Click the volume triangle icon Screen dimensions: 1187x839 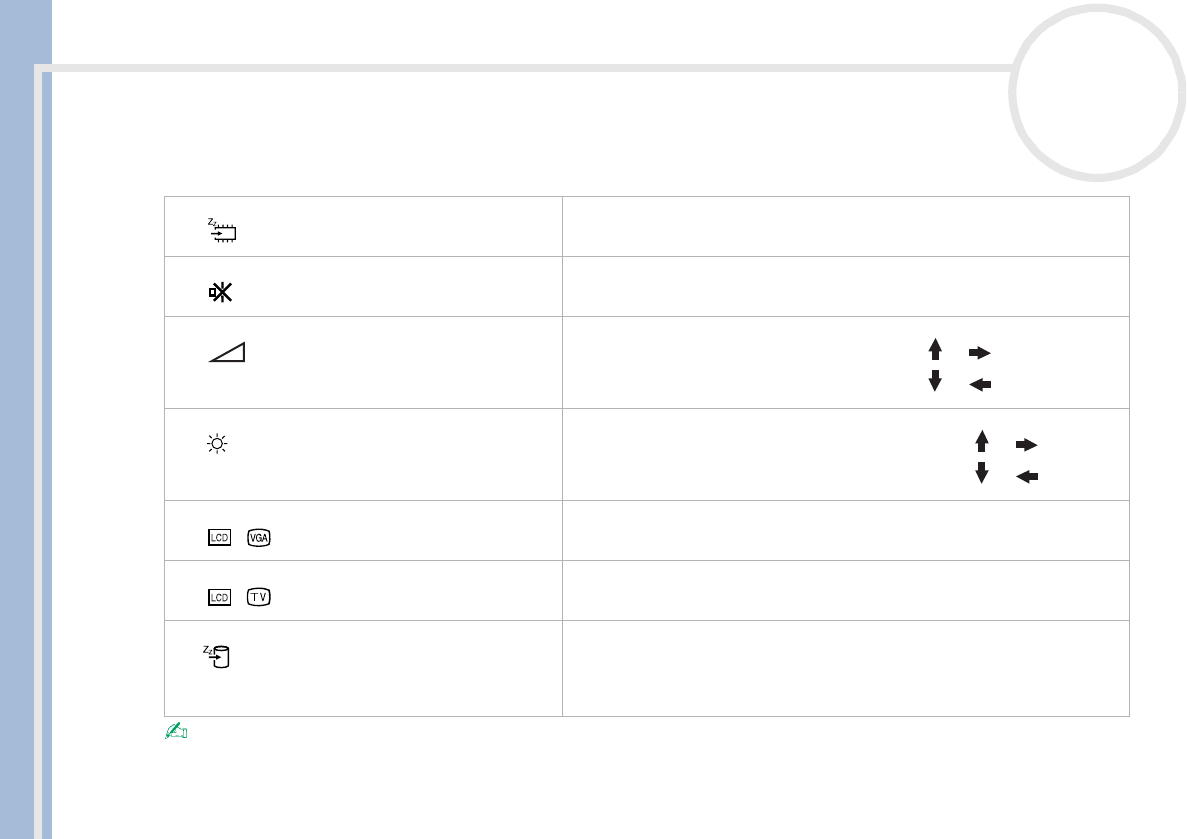coord(228,352)
